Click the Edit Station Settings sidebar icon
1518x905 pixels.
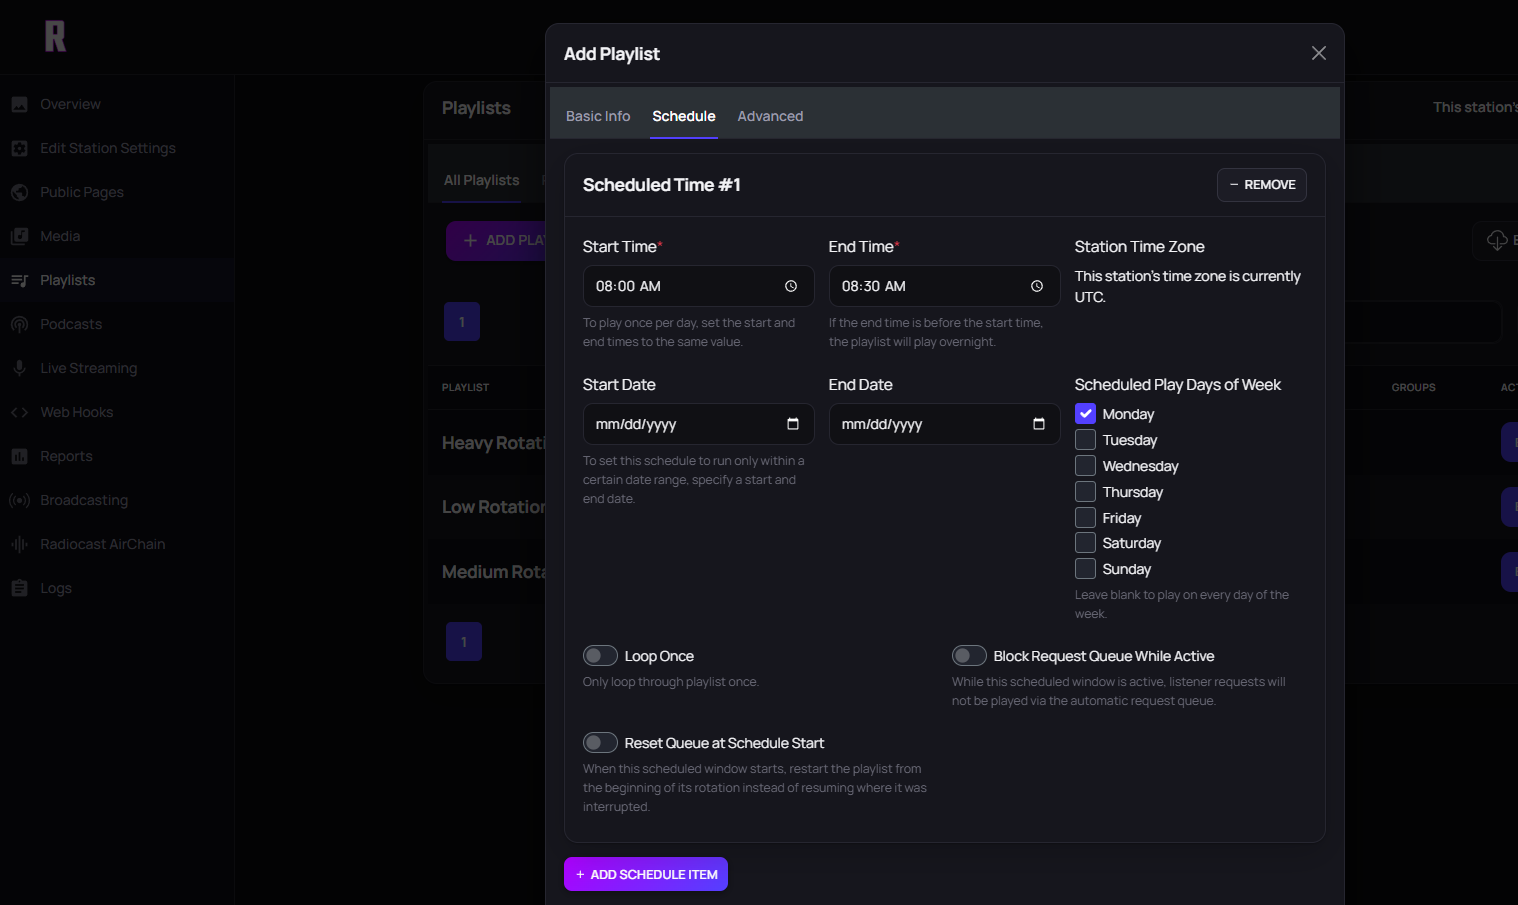pos(19,148)
